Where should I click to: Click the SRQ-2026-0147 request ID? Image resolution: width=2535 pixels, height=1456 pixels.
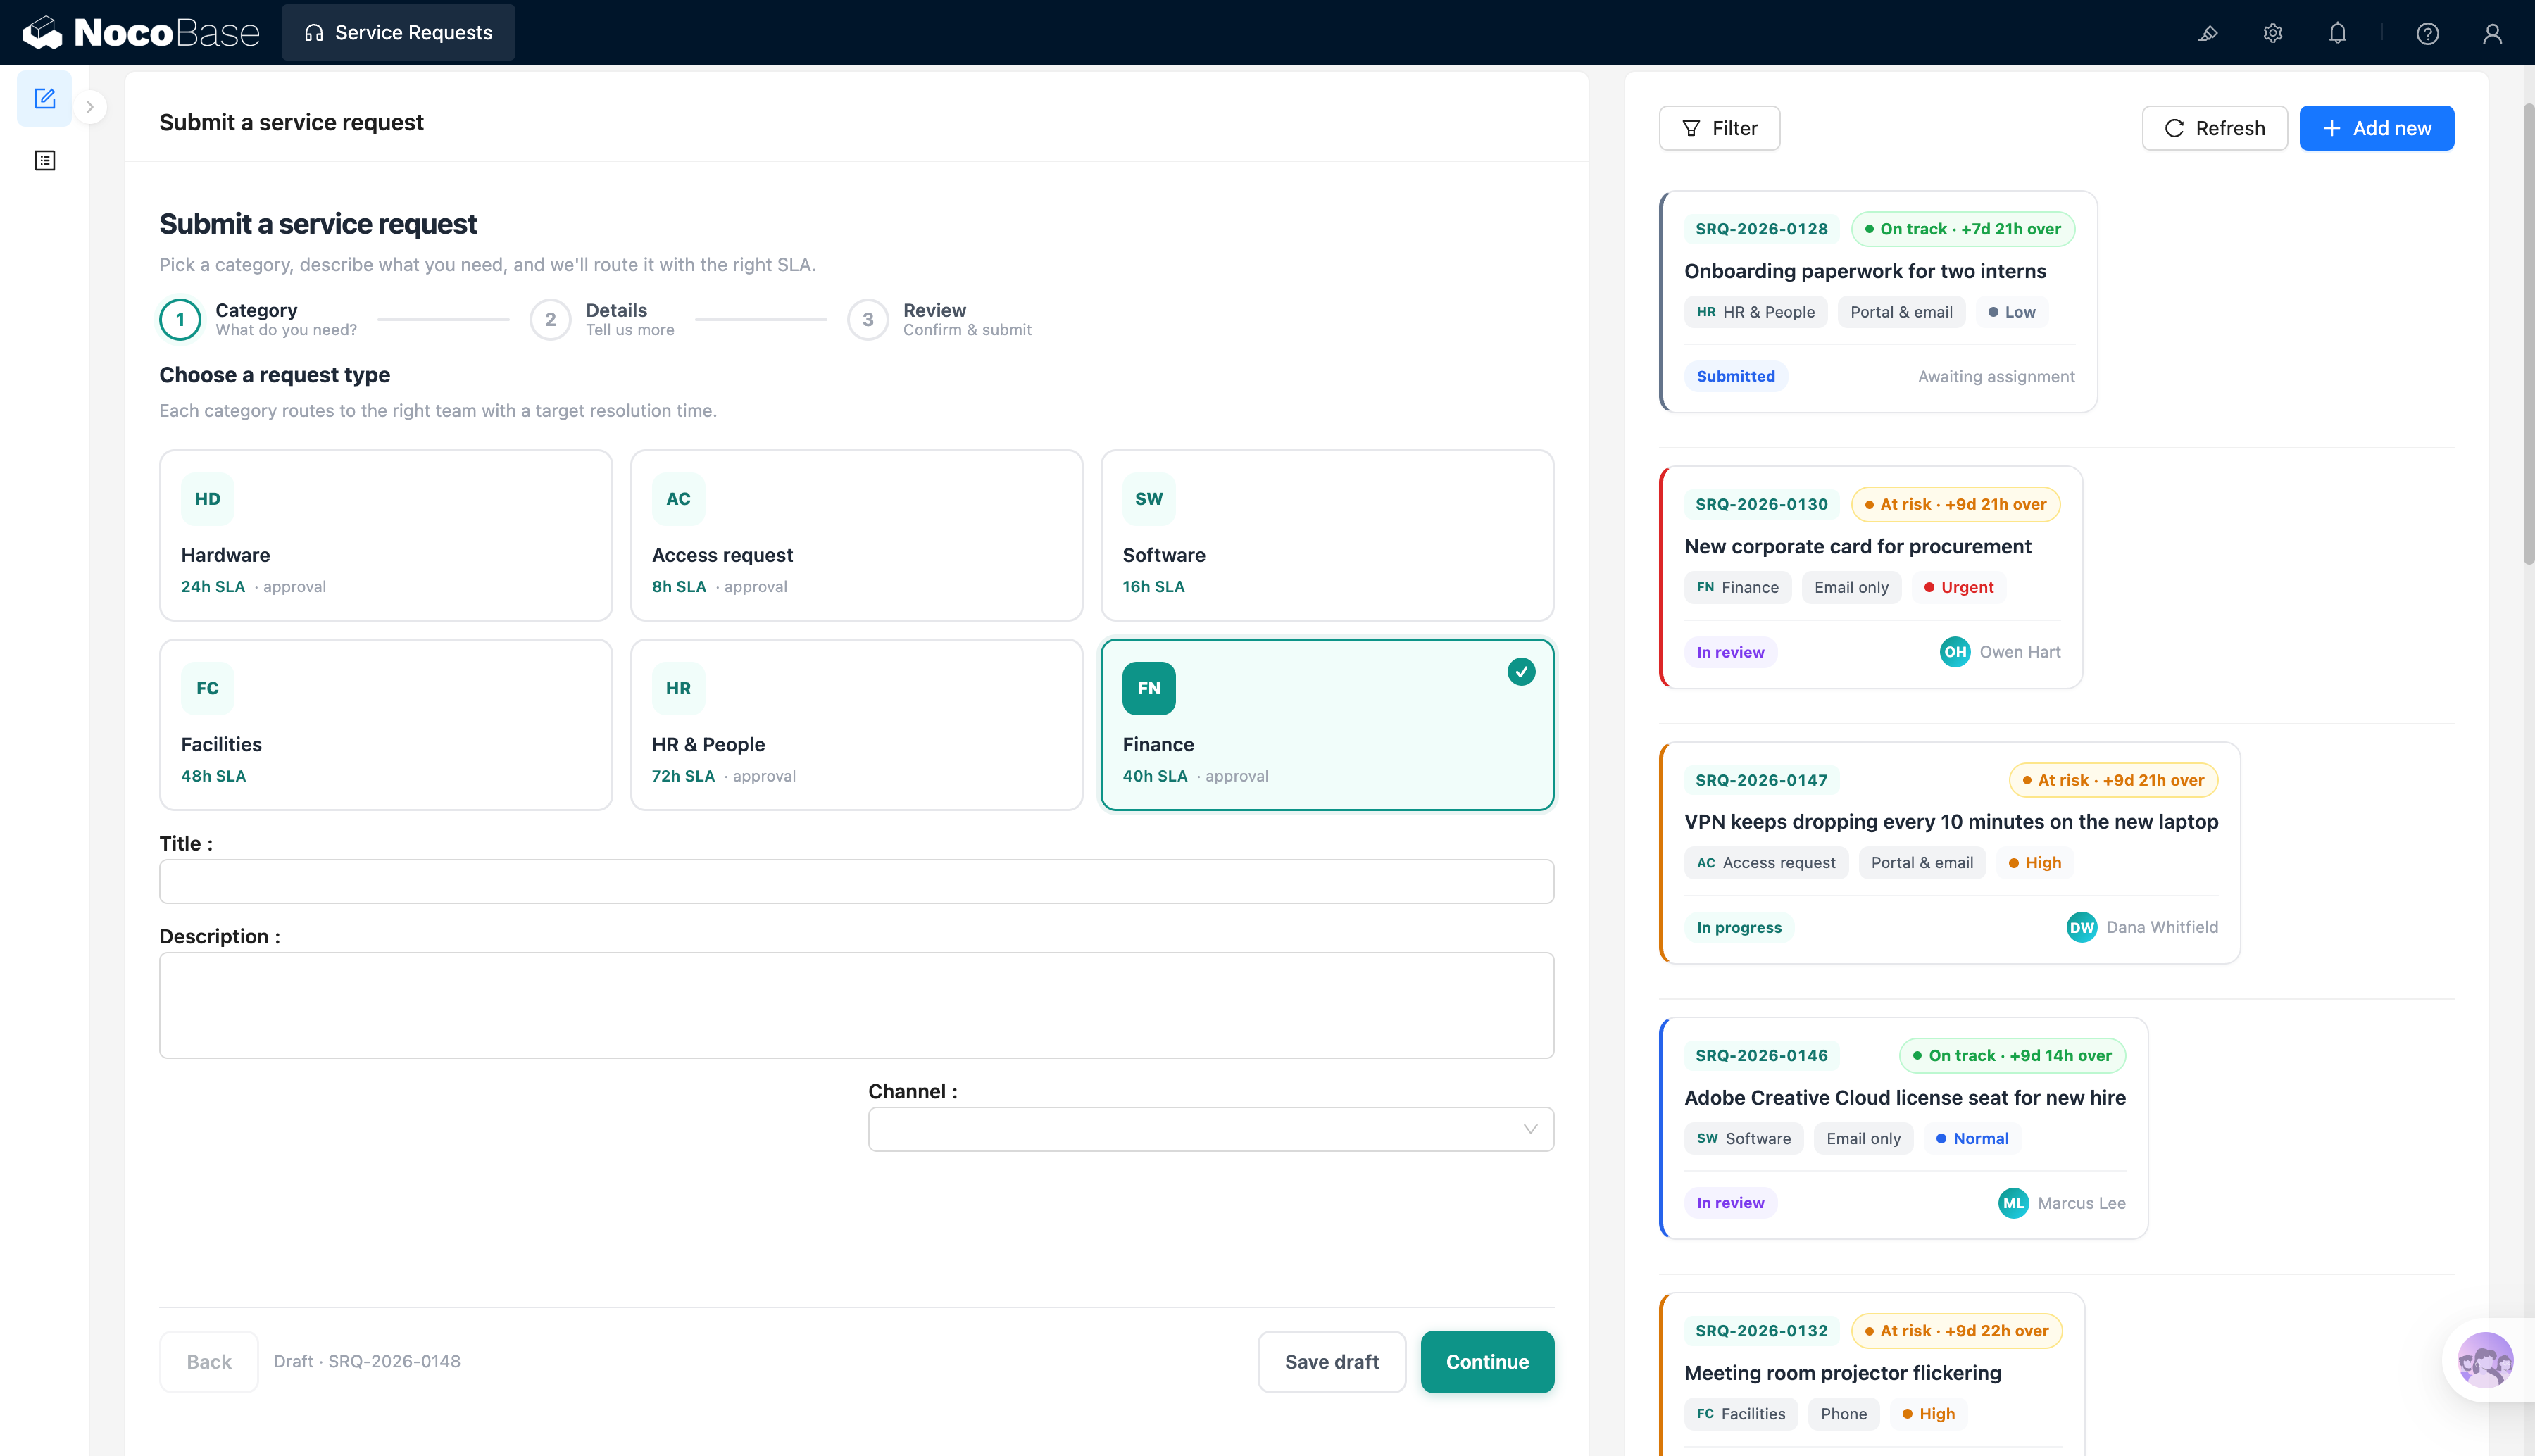[x=1761, y=780]
